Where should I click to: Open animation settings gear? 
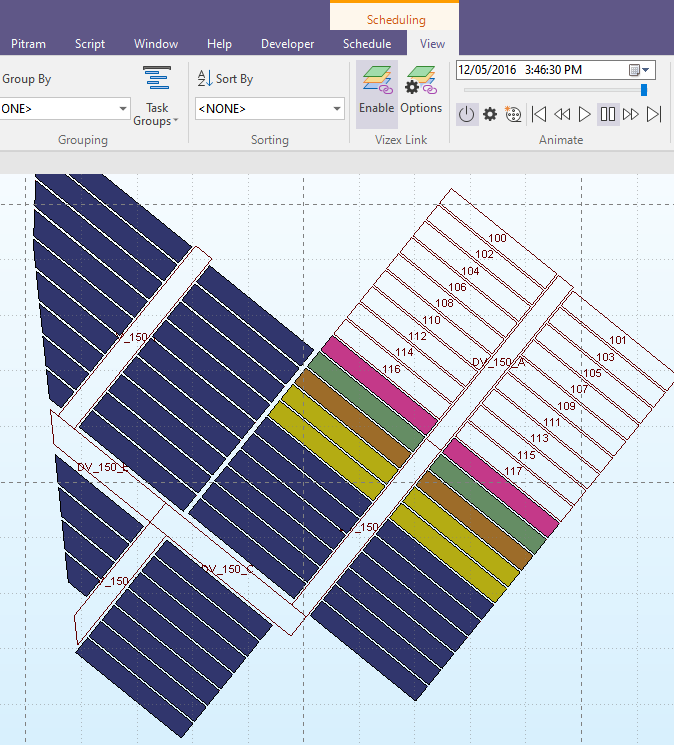(490, 115)
